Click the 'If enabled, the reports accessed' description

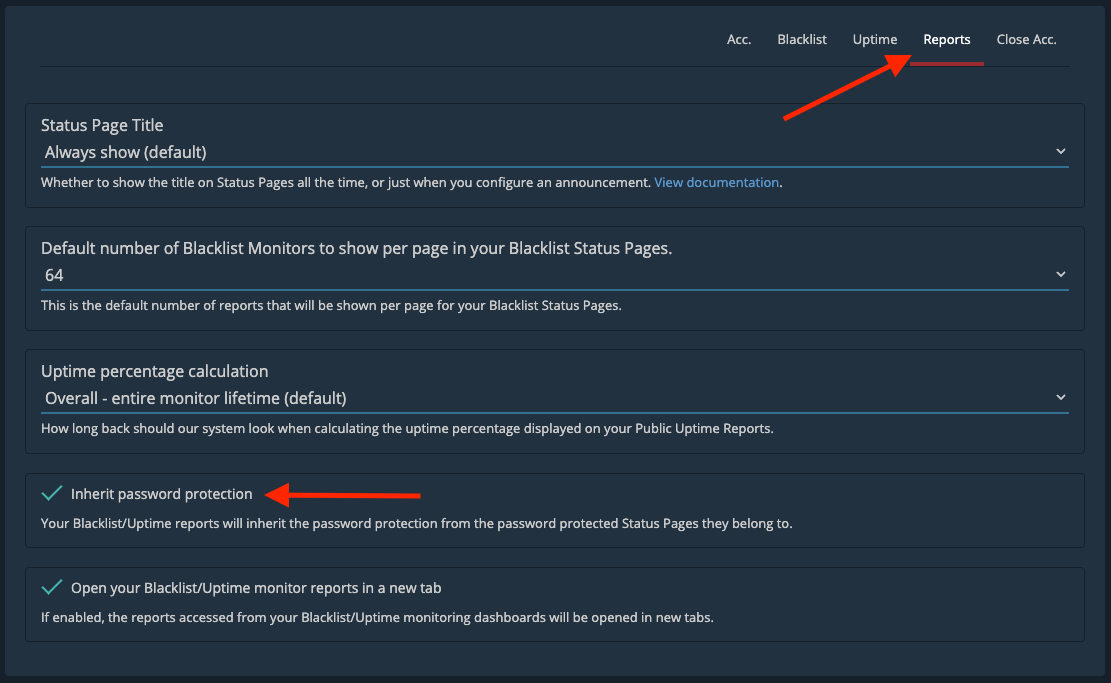(377, 618)
